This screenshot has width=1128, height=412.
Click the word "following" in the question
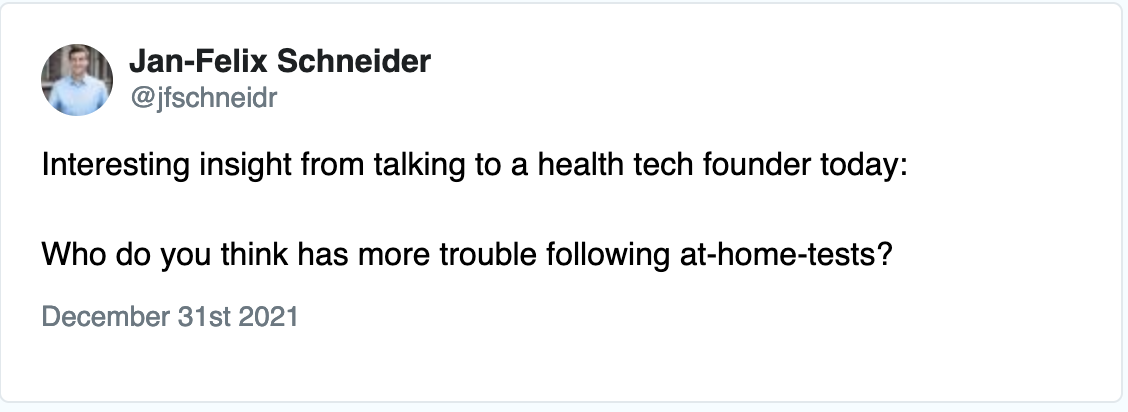tap(608, 255)
